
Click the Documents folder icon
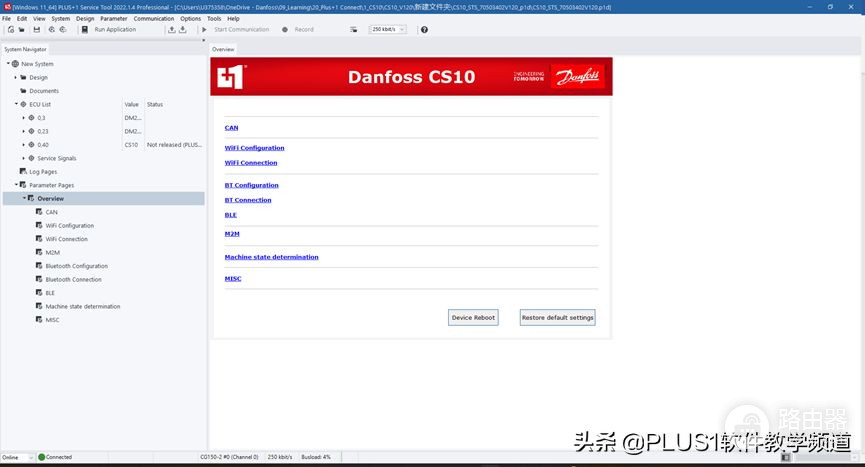23,90
